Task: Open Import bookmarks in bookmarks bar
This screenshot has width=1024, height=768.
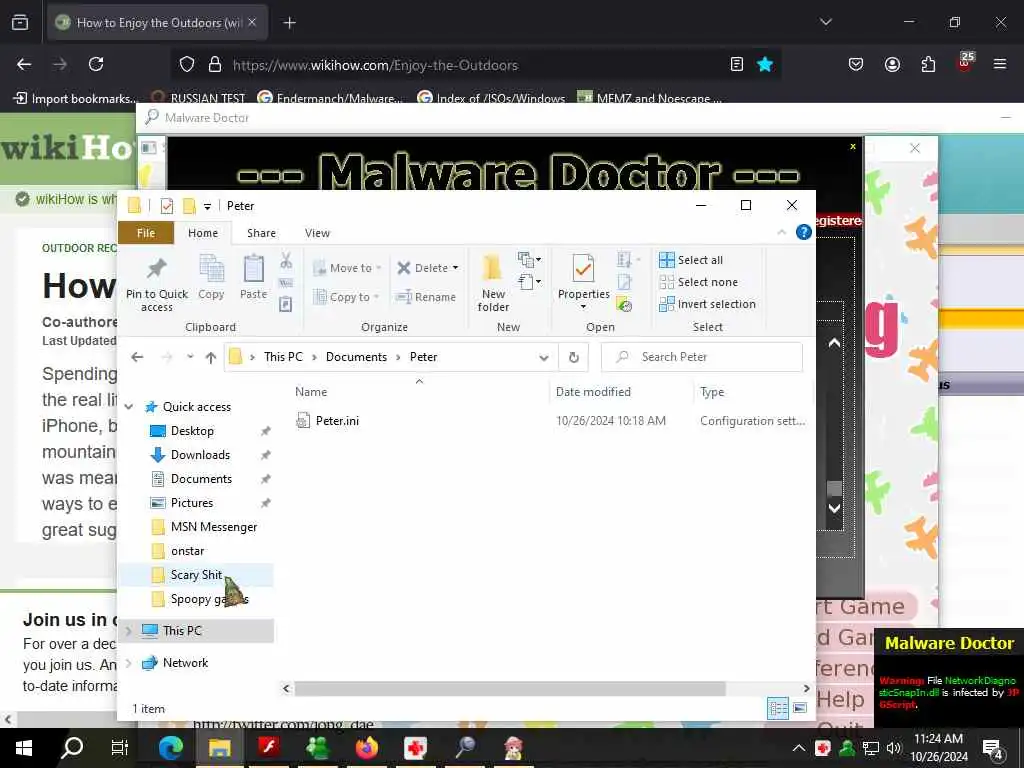Action: pyautogui.click(x=76, y=99)
